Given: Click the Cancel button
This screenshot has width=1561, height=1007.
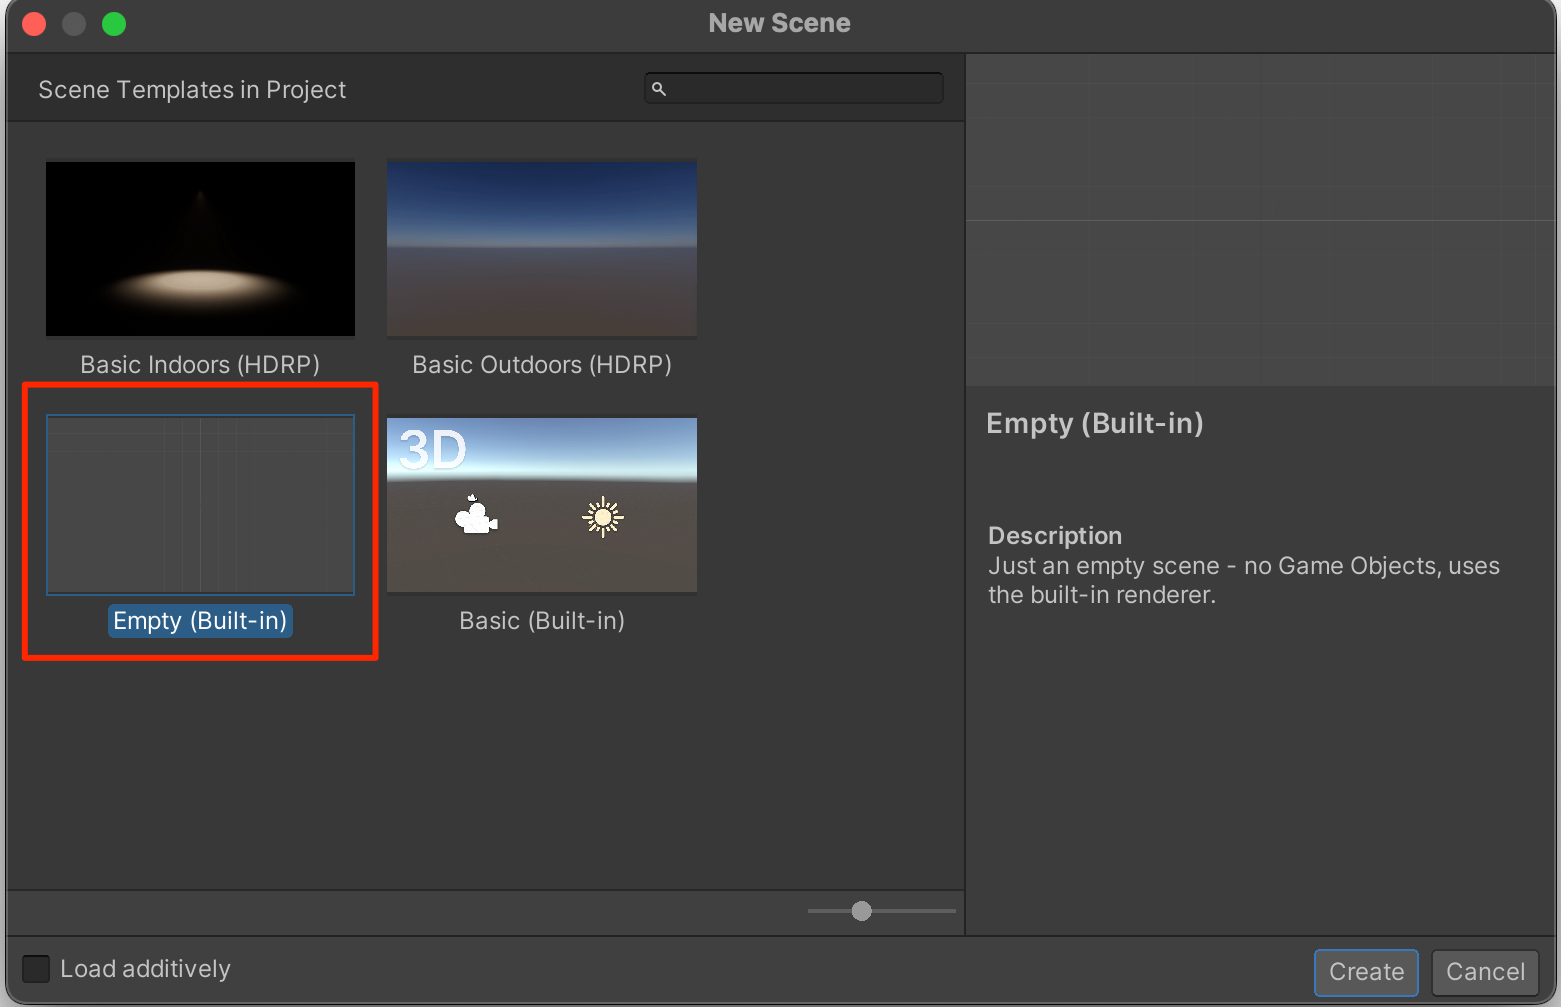Looking at the screenshot, I should pyautogui.click(x=1485, y=972).
